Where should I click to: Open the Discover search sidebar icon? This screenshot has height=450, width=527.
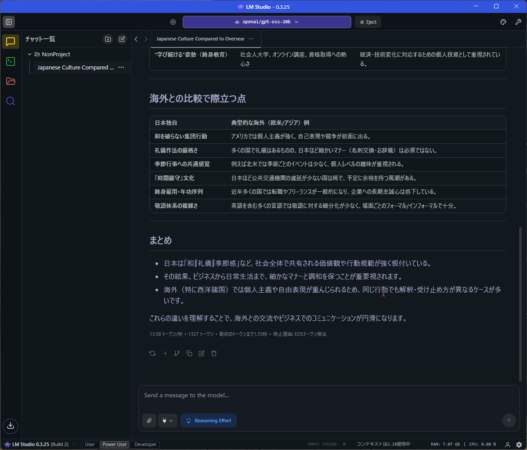pyautogui.click(x=10, y=101)
